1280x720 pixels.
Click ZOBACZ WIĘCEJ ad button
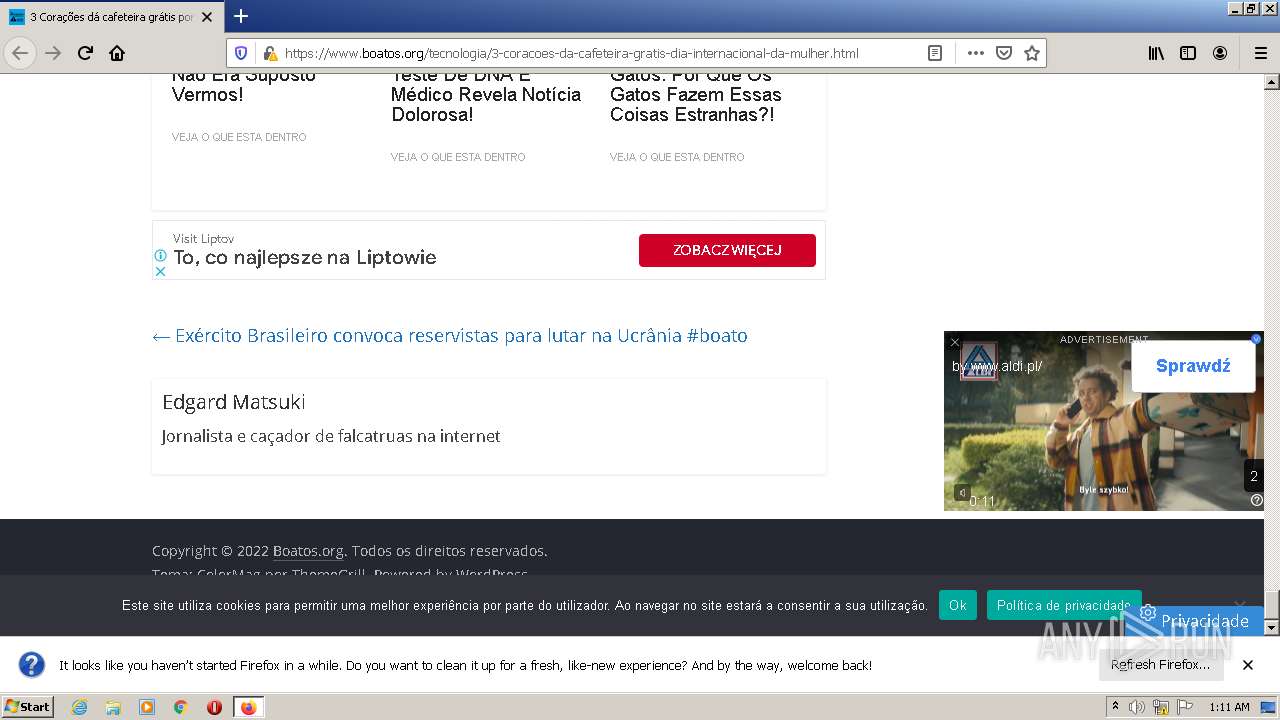(727, 250)
